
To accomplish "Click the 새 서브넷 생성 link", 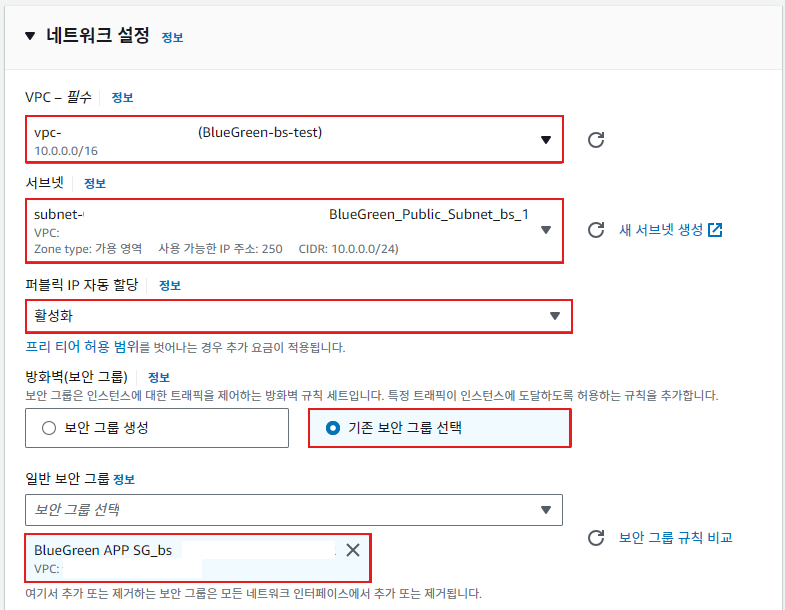I will tap(661, 230).
